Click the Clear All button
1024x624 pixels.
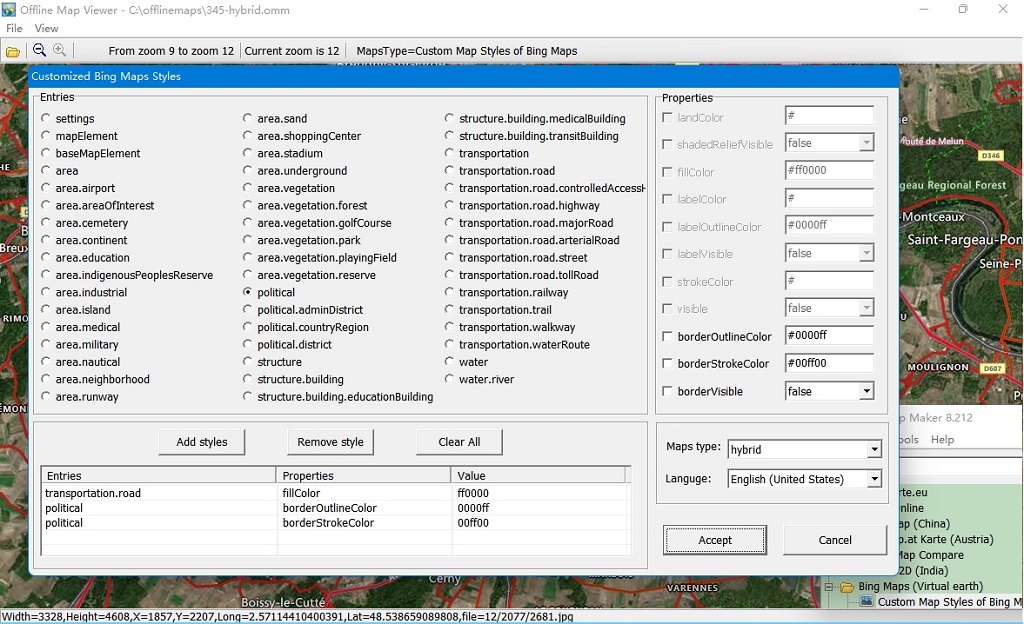point(459,442)
